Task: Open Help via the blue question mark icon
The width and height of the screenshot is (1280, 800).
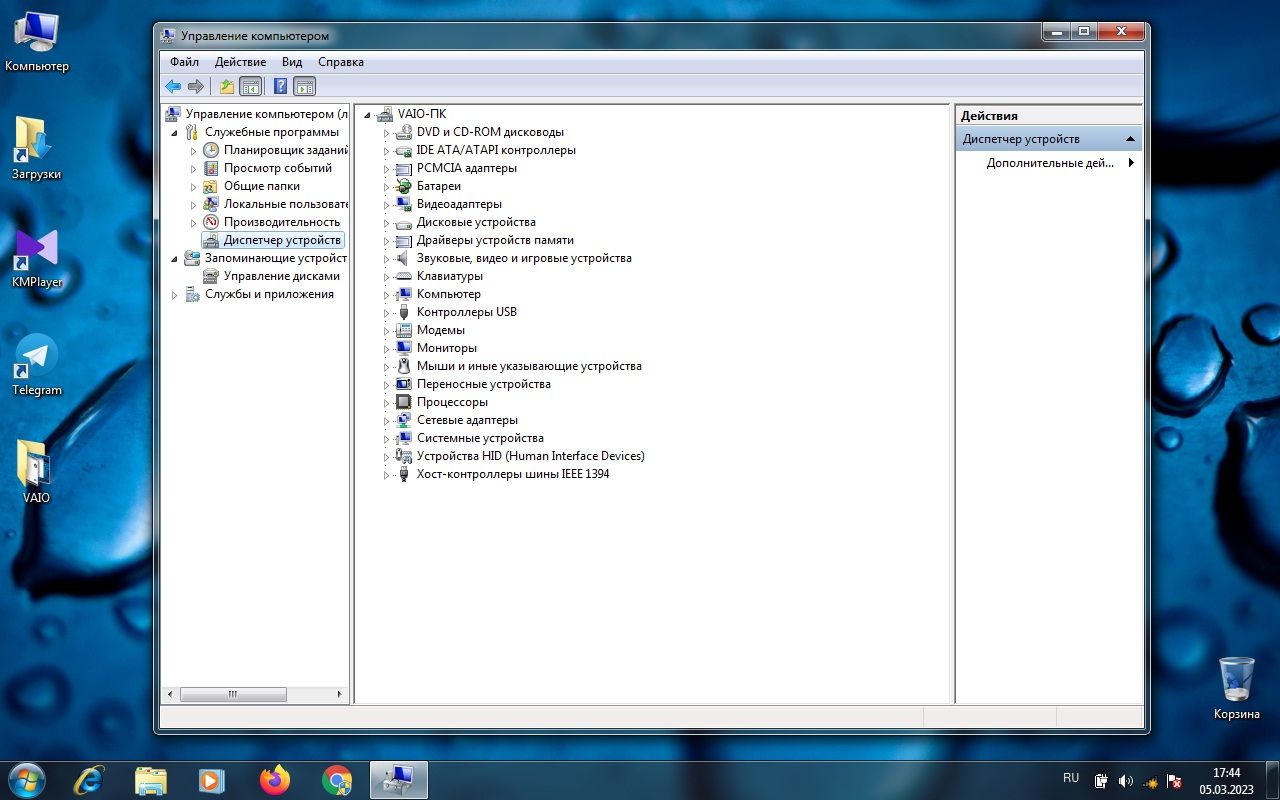Action: point(281,86)
